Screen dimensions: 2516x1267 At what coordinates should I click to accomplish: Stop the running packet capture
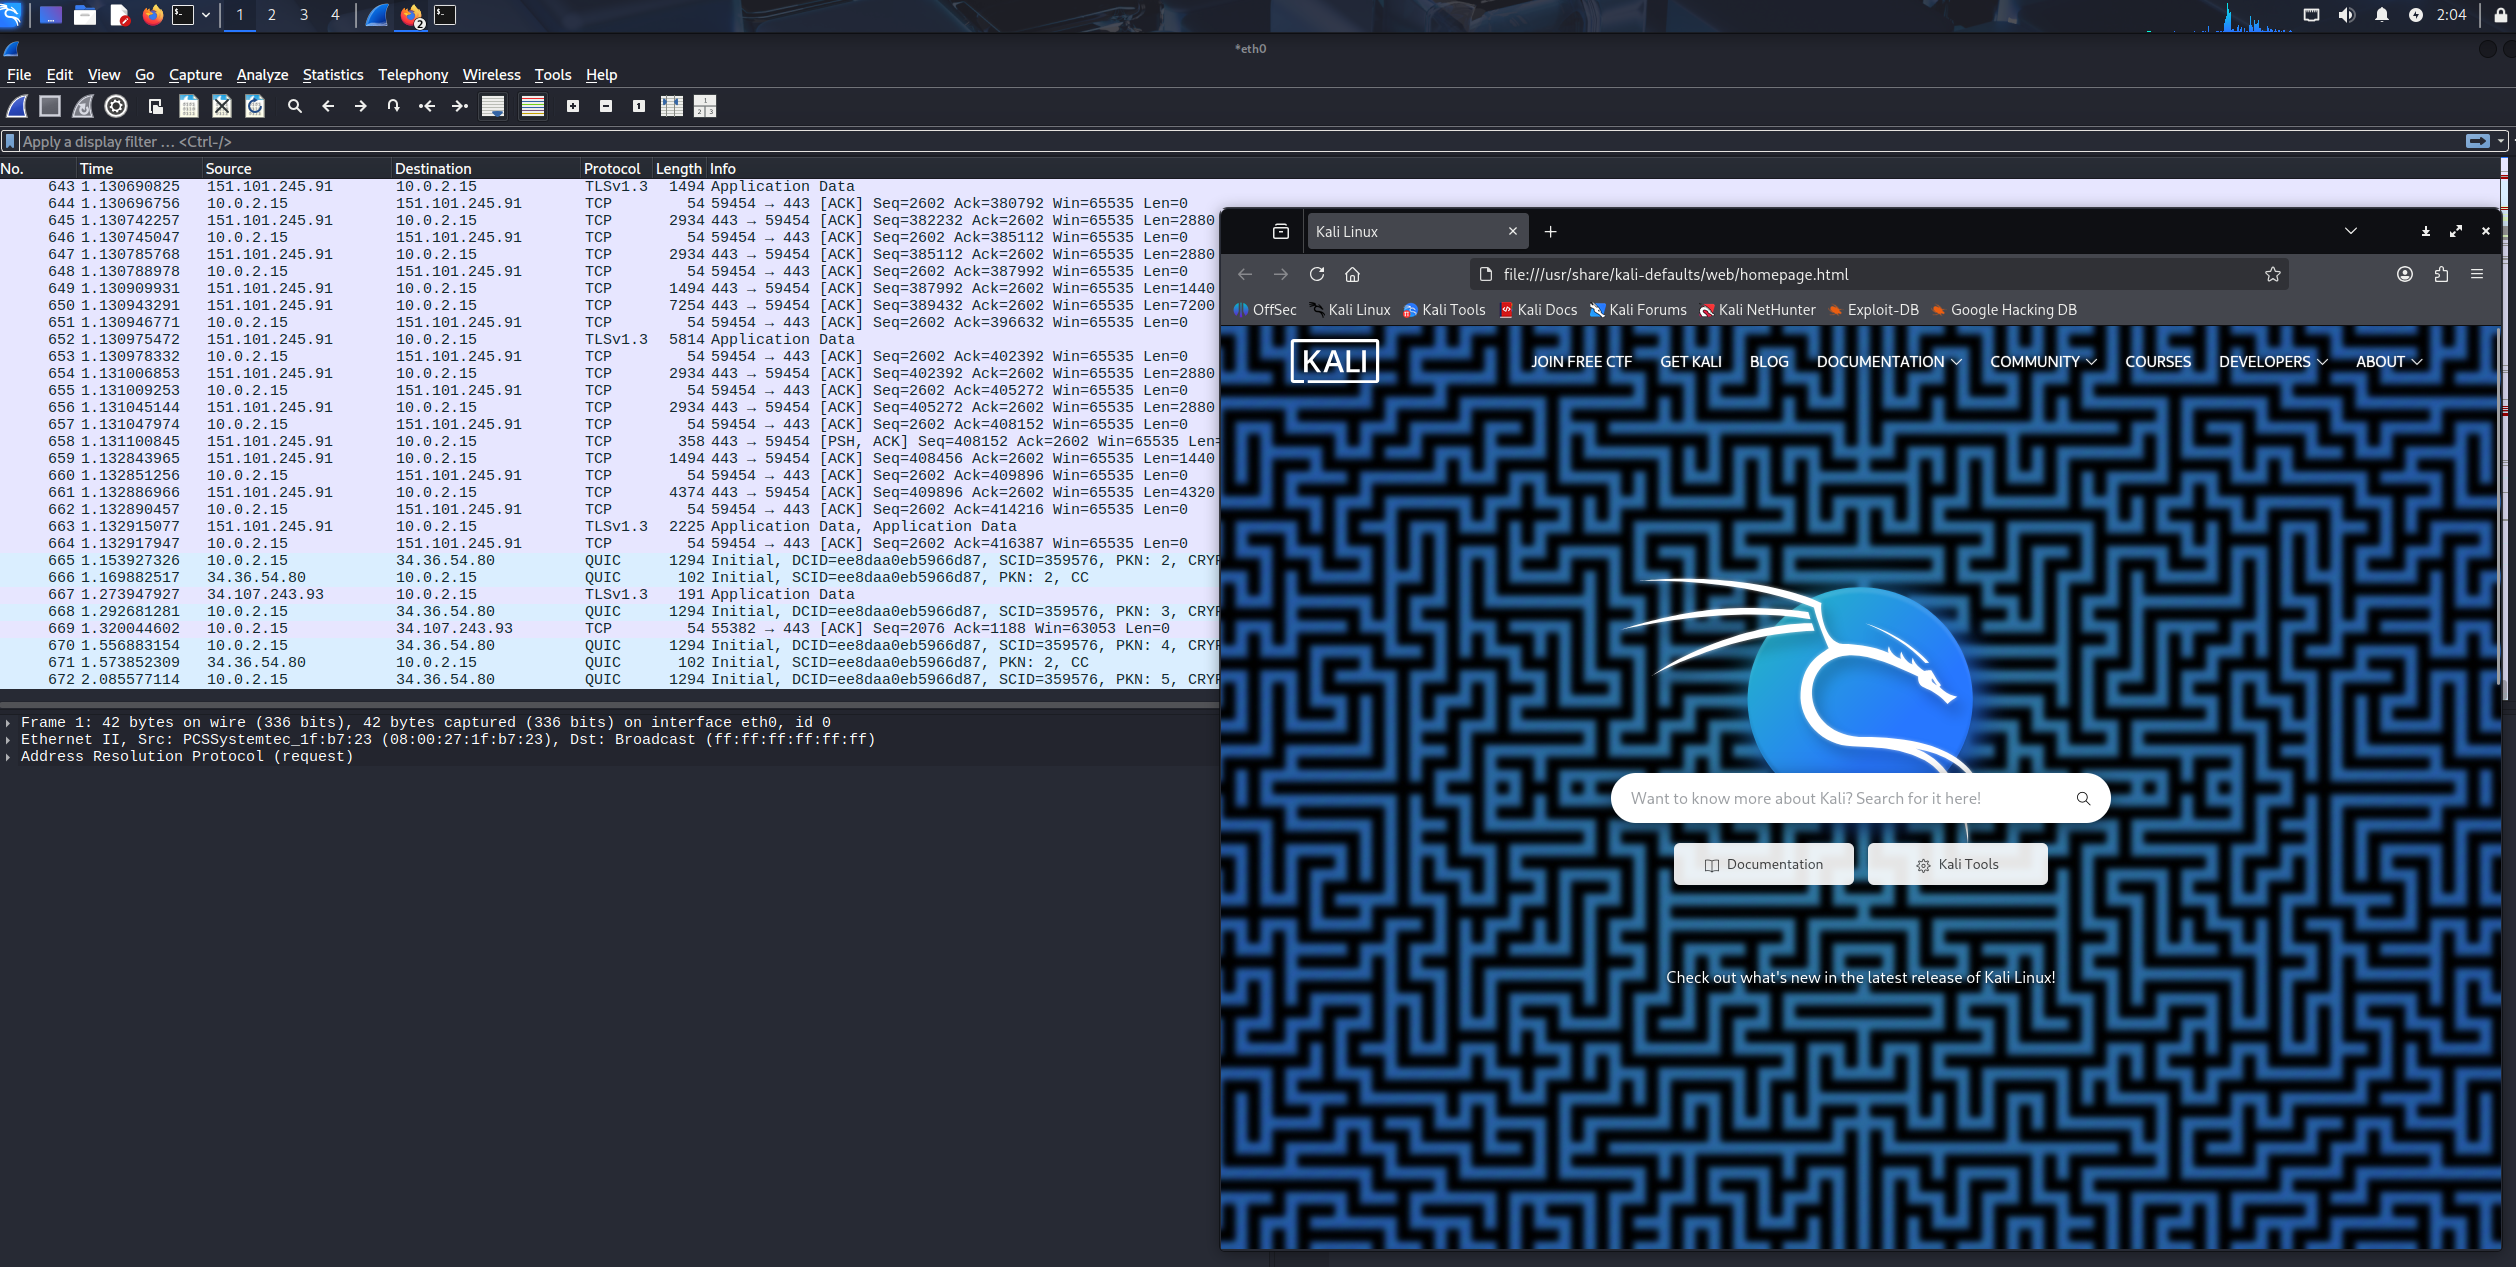[50, 106]
